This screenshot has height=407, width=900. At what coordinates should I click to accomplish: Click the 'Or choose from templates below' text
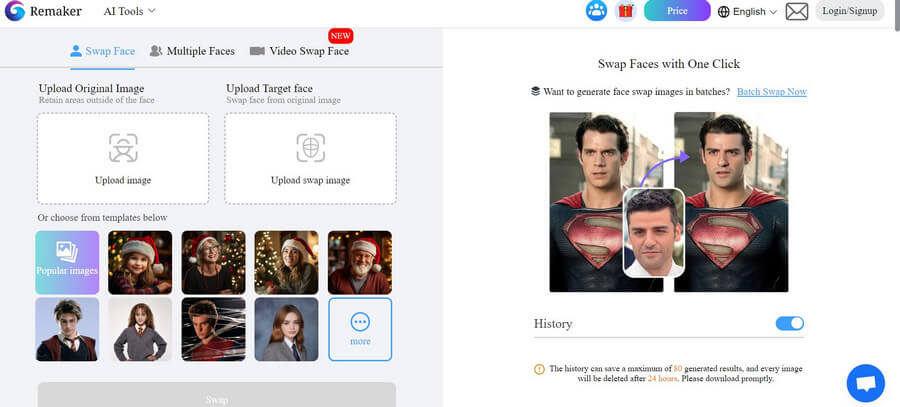click(102, 218)
